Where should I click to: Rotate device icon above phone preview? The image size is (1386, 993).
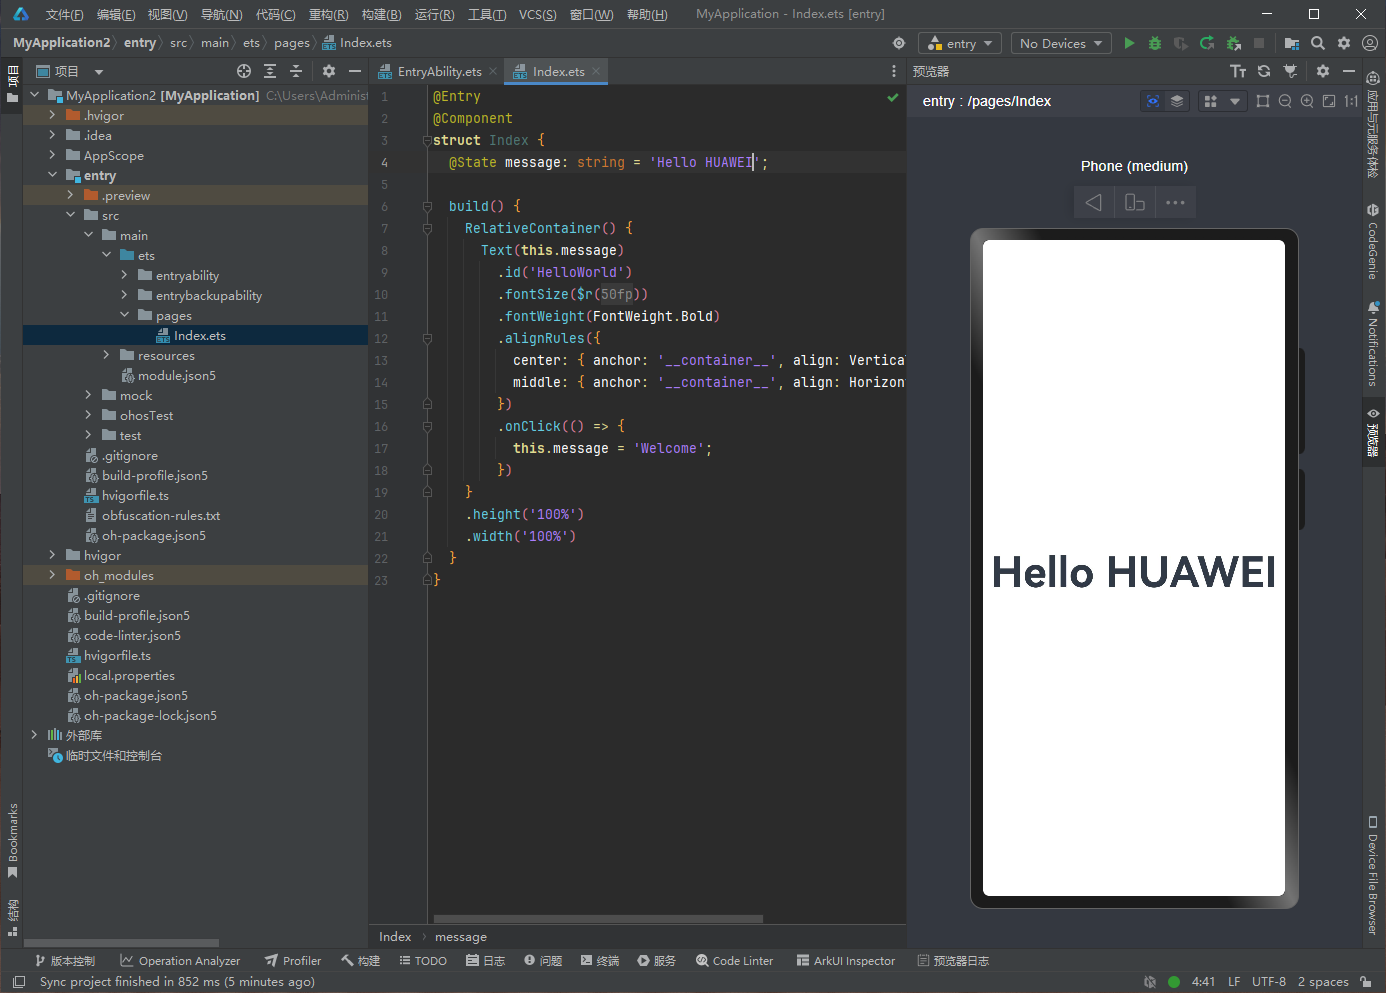point(1135,202)
